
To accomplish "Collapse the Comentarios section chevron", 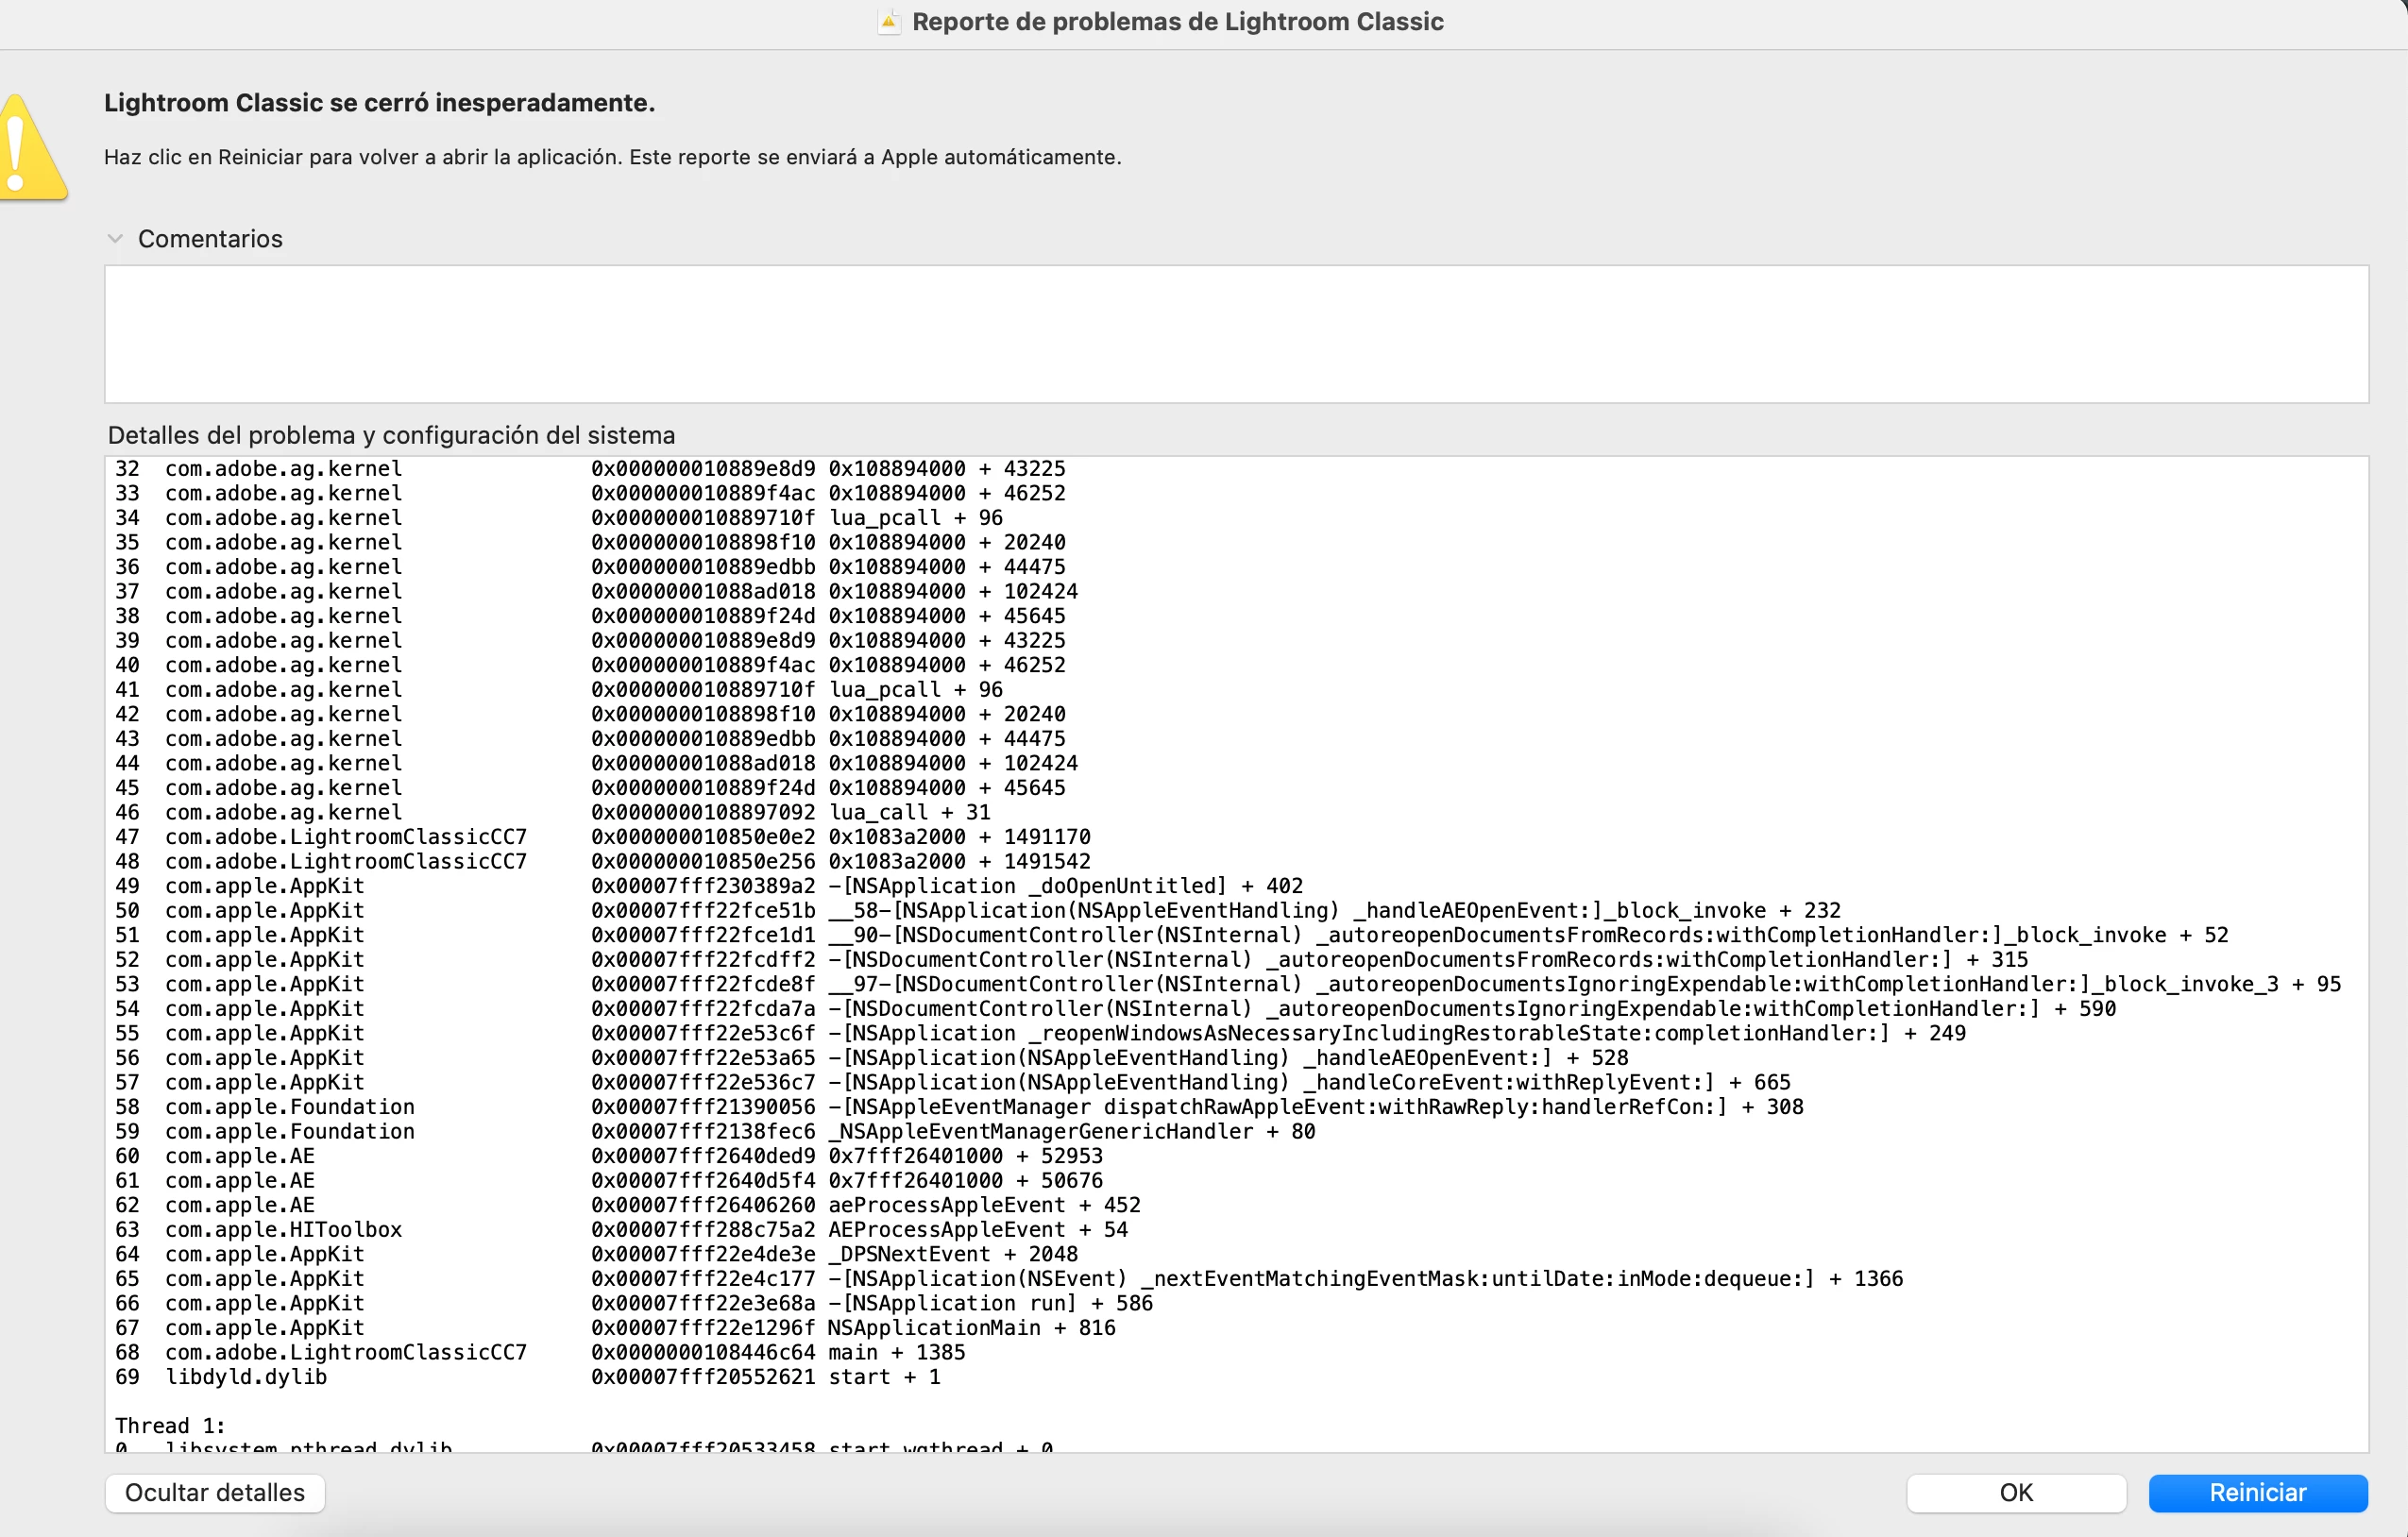I will [x=115, y=239].
